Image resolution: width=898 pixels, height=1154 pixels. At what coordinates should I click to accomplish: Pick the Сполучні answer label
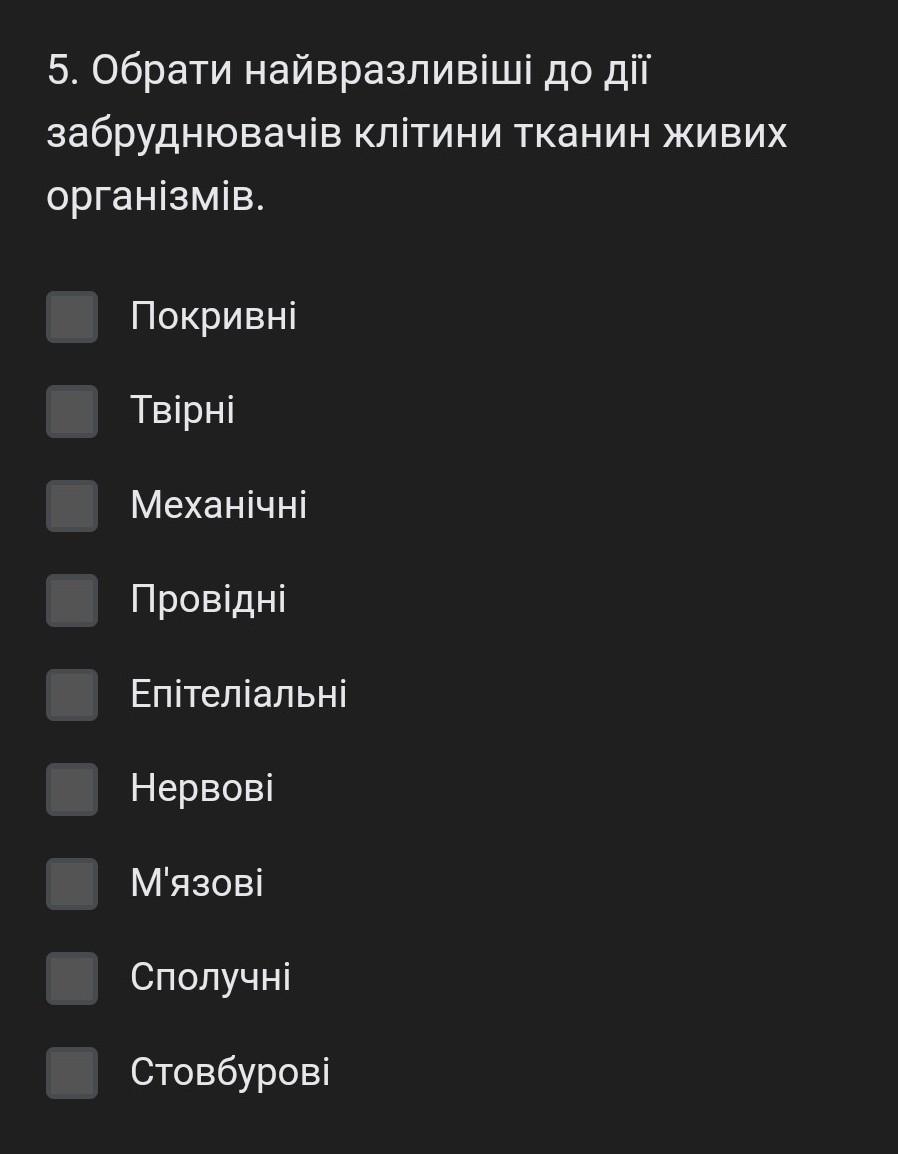[210, 978]
